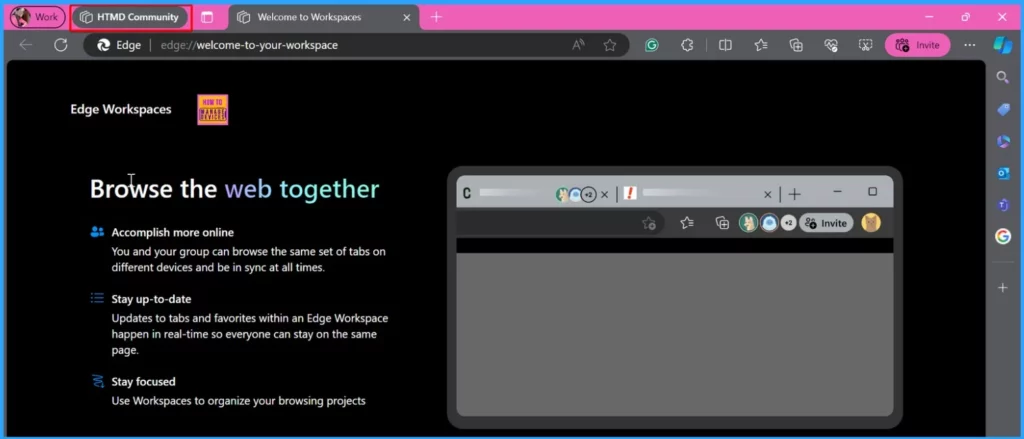
Task: Click the Browse the web together headline
Action: click(x=234, y=189)
